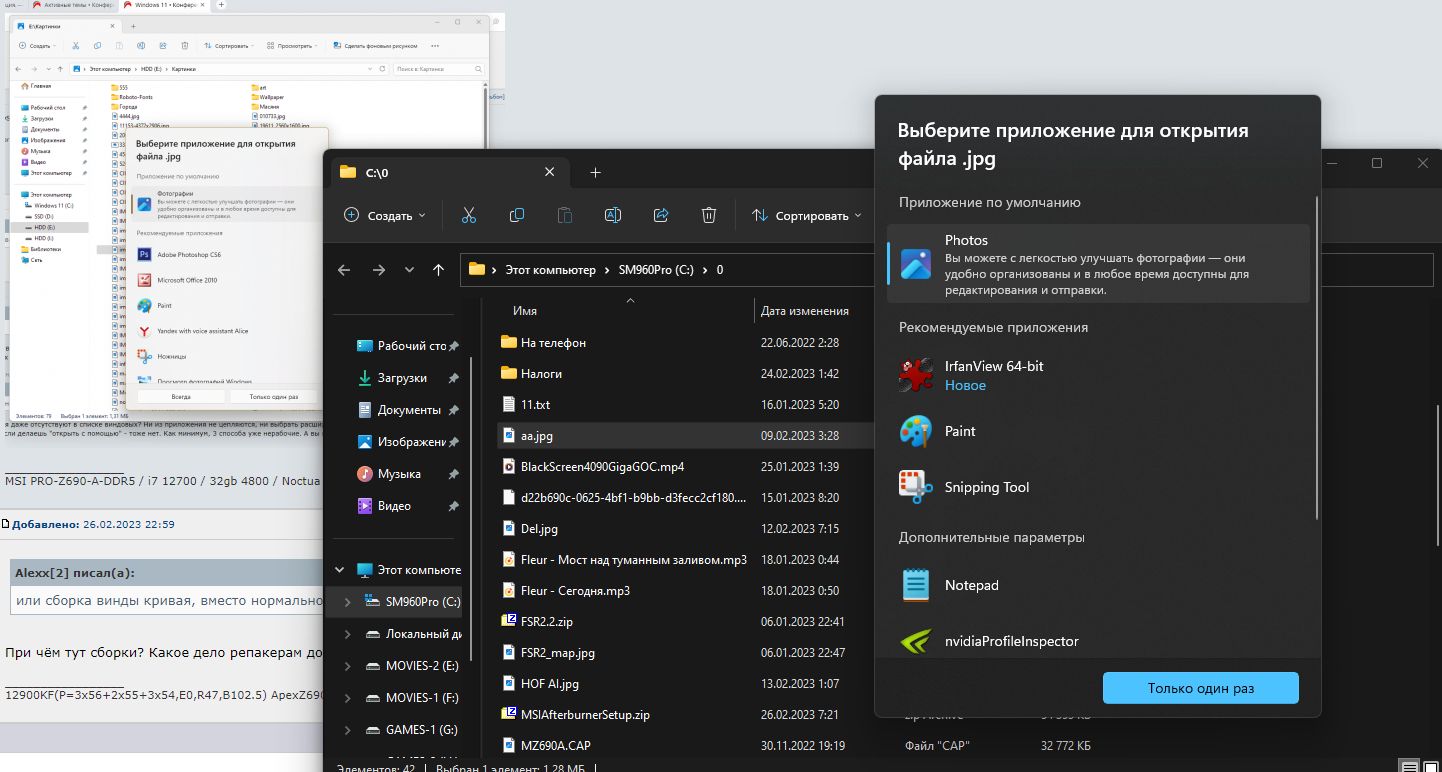The image size is (1442, 772).
Task: Share the file via dark Explorer toolbar
Action: coord(661,215)
